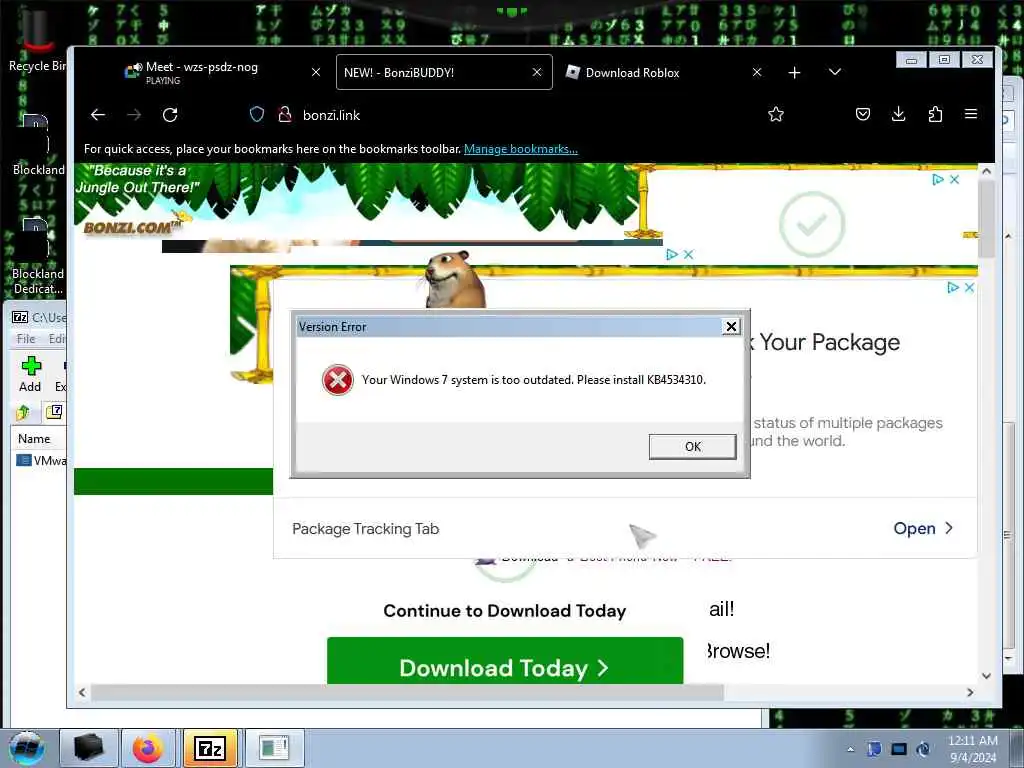Open the 7-Zip taskbar button
The height and width of the screenshot is (768, 1024).
coord(210,748)
